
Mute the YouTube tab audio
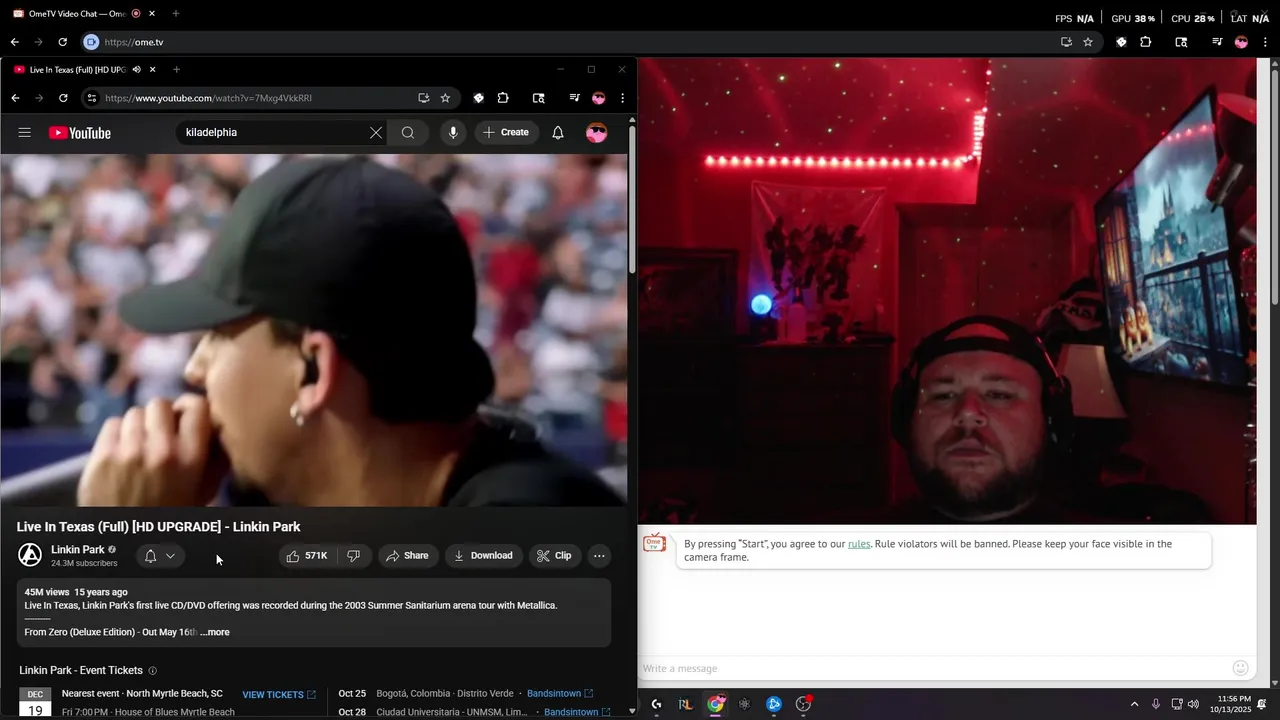136,70
